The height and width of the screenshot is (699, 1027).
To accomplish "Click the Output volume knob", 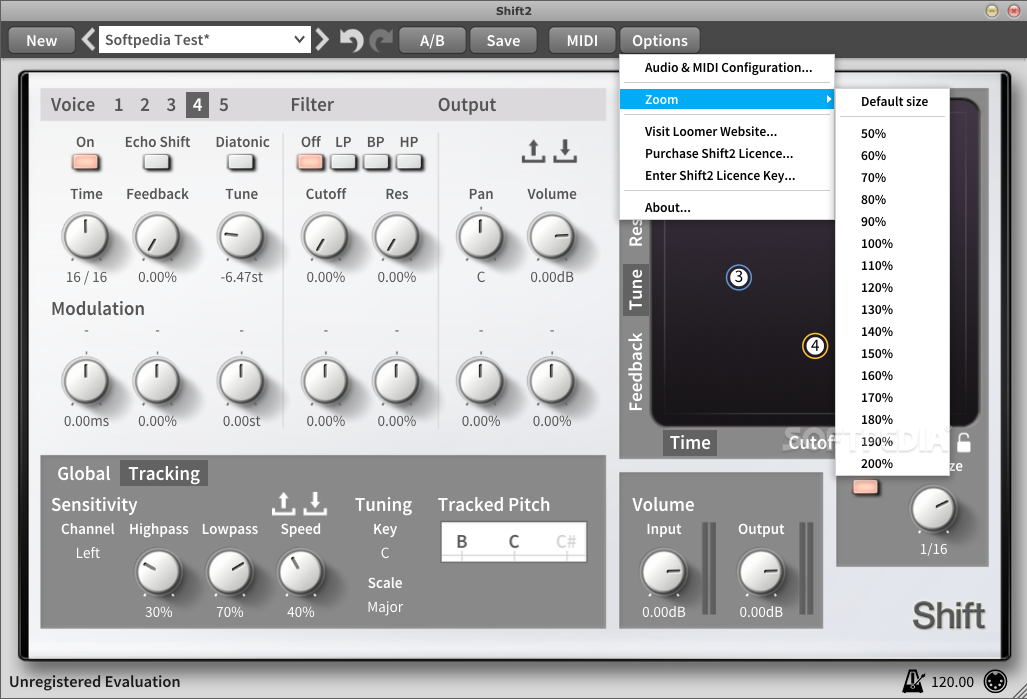I will tap(761, 572).
